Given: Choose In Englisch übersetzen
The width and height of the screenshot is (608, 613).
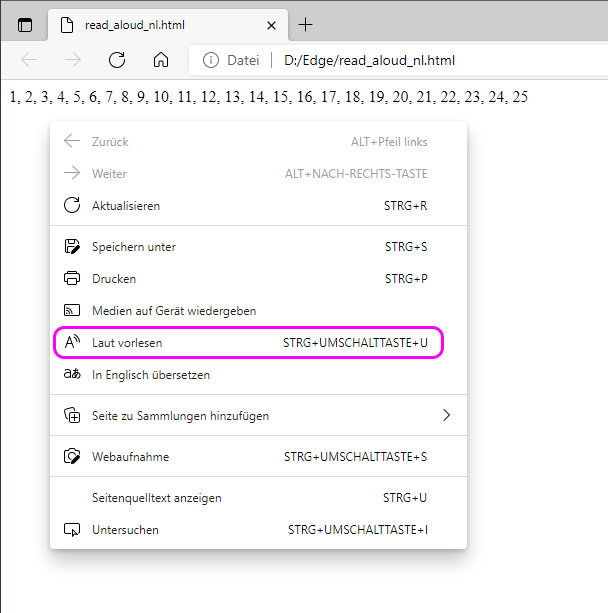Looking at the screenshot, I should pyautogui.click(x=258, y=375).
